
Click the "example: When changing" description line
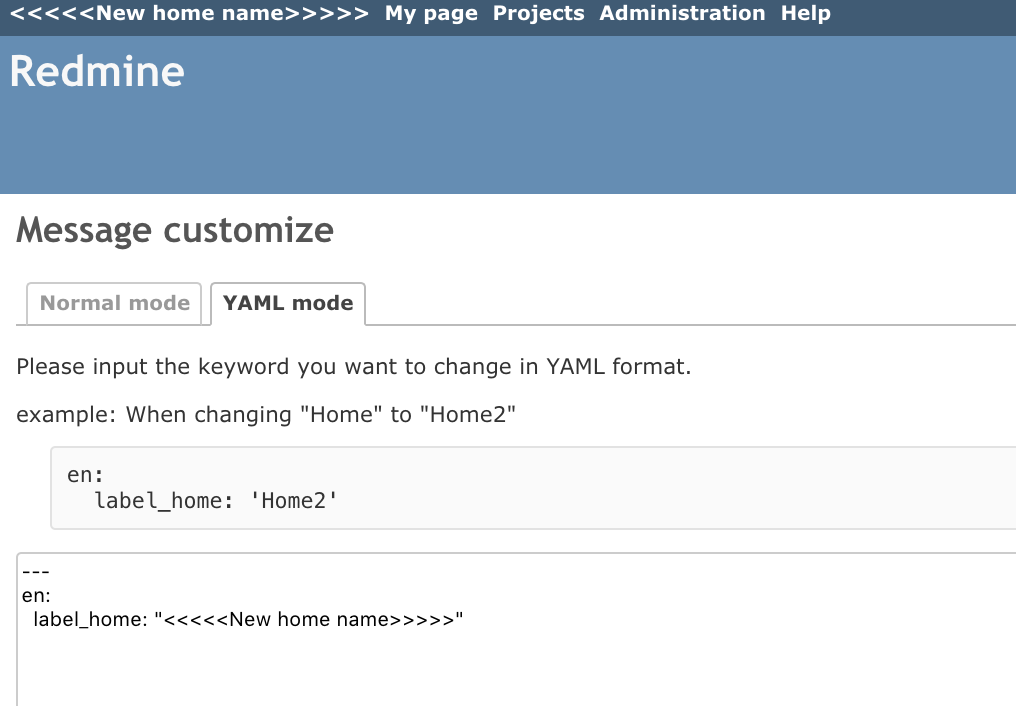(x=266, y=415)
